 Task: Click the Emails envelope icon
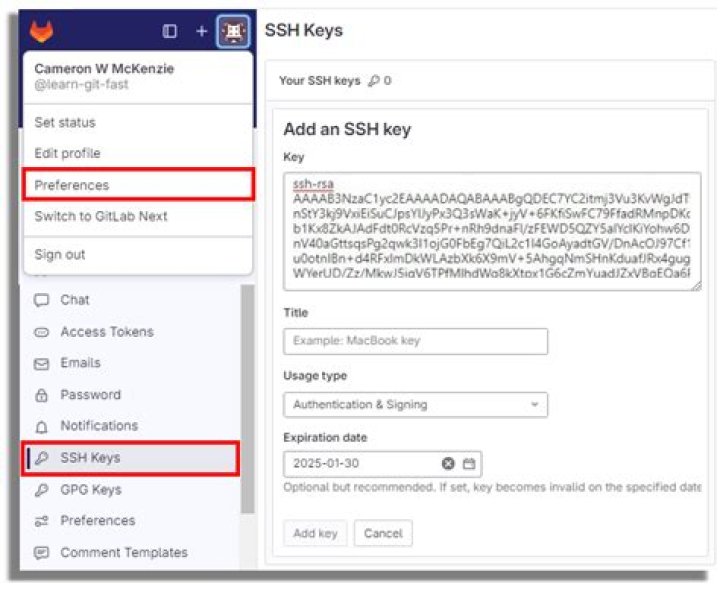41,364
